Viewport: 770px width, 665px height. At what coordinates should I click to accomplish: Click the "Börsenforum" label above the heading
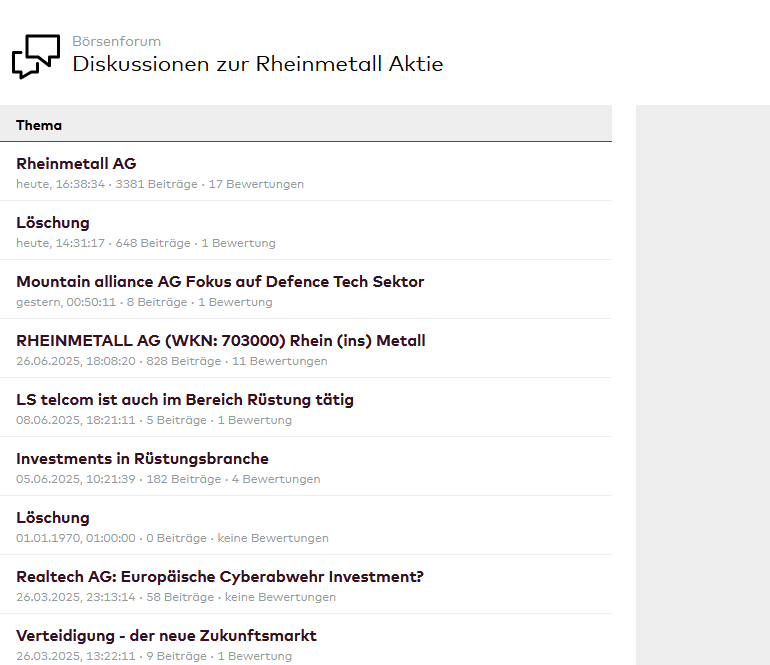116,42
